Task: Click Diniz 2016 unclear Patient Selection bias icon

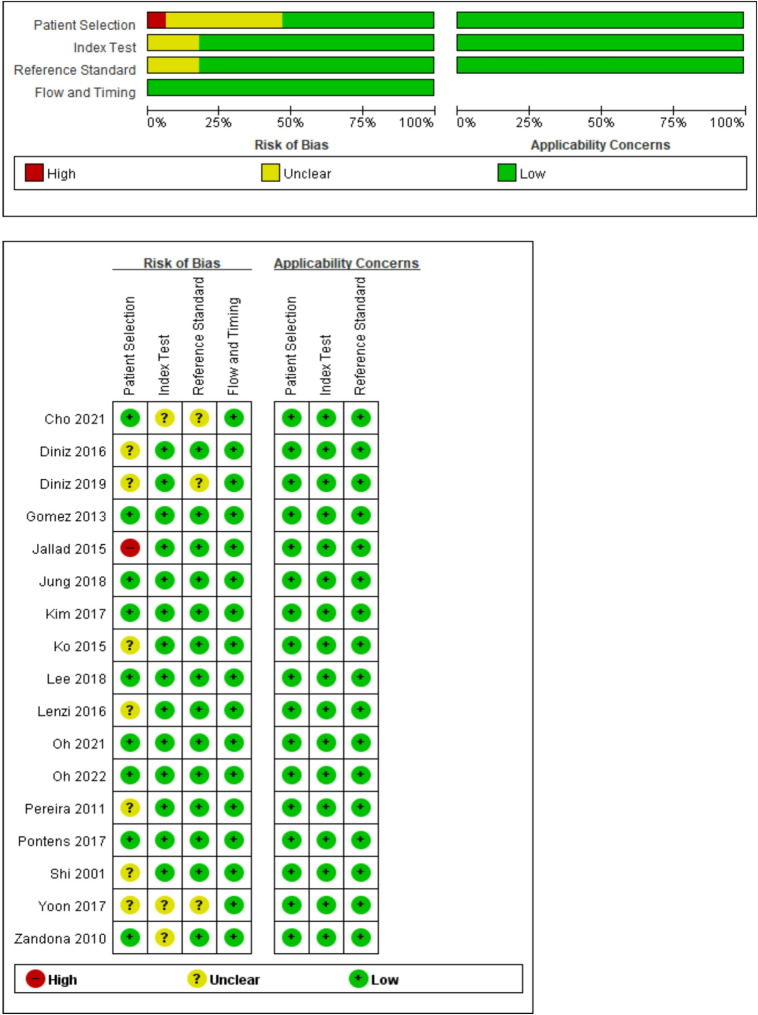Action: click(x=130, y=450)
